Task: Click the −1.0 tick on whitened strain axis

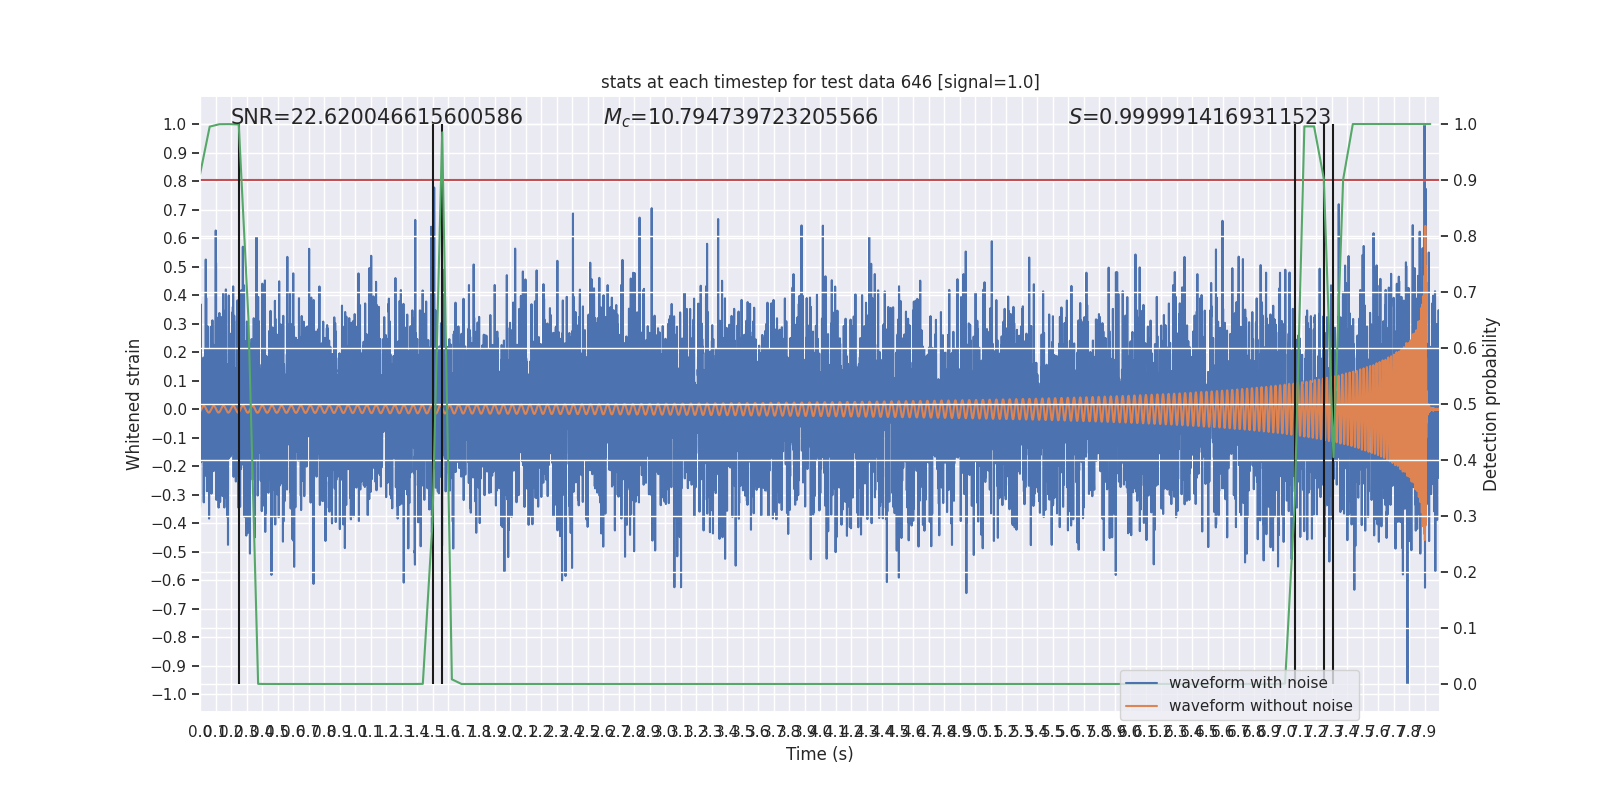Action: [174, 695]
